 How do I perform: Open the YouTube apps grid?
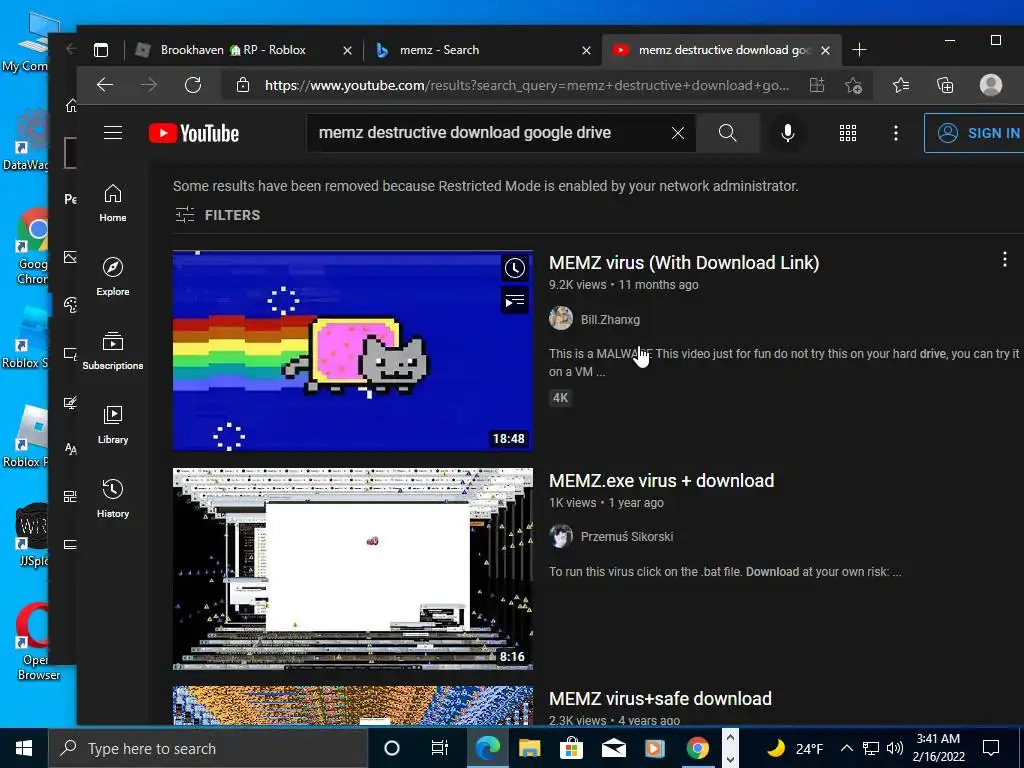[x=848, y=133]
